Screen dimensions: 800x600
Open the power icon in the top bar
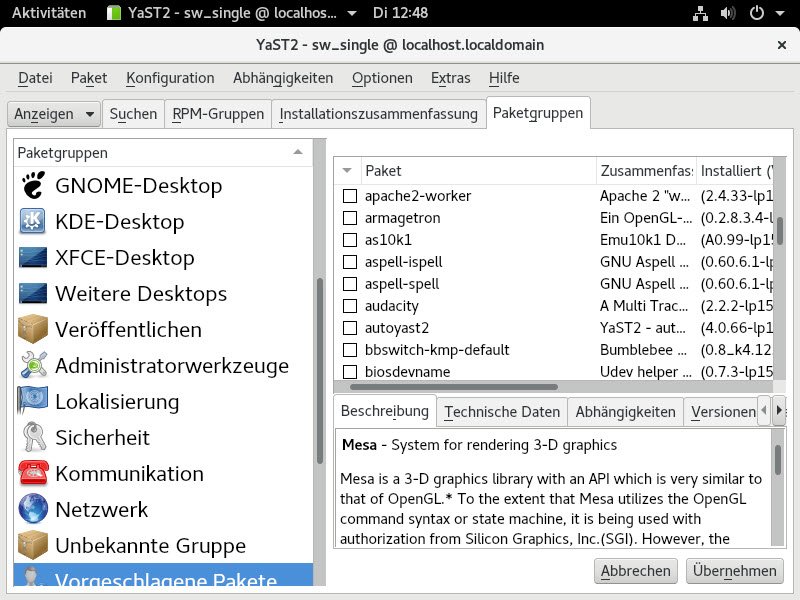click(756, 13)
